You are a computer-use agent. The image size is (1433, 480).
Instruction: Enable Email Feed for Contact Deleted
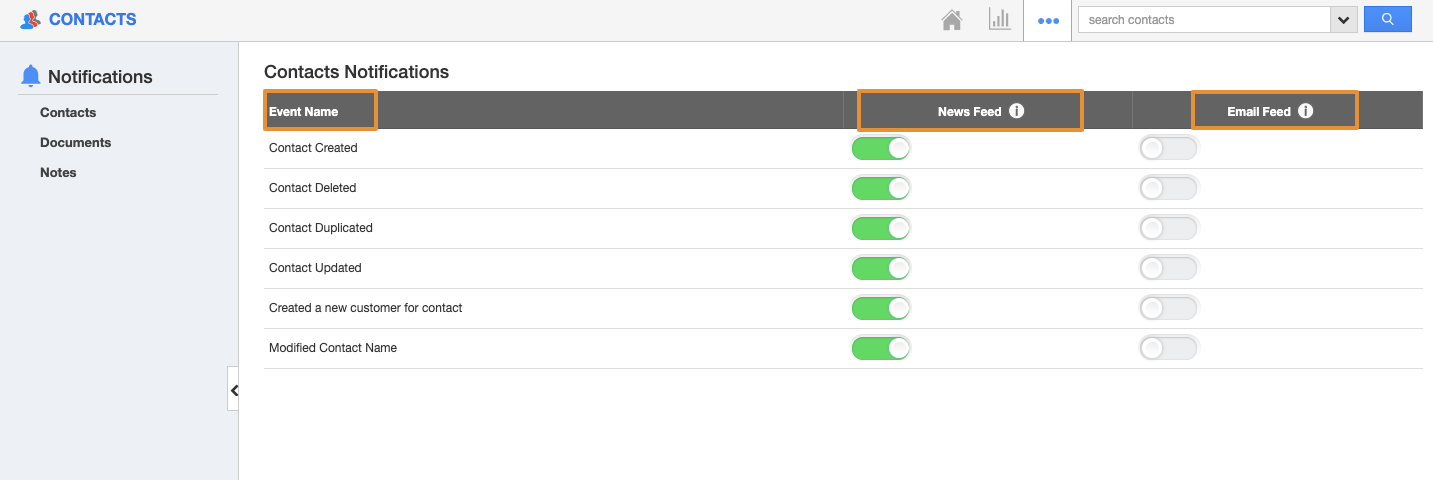1168,188
